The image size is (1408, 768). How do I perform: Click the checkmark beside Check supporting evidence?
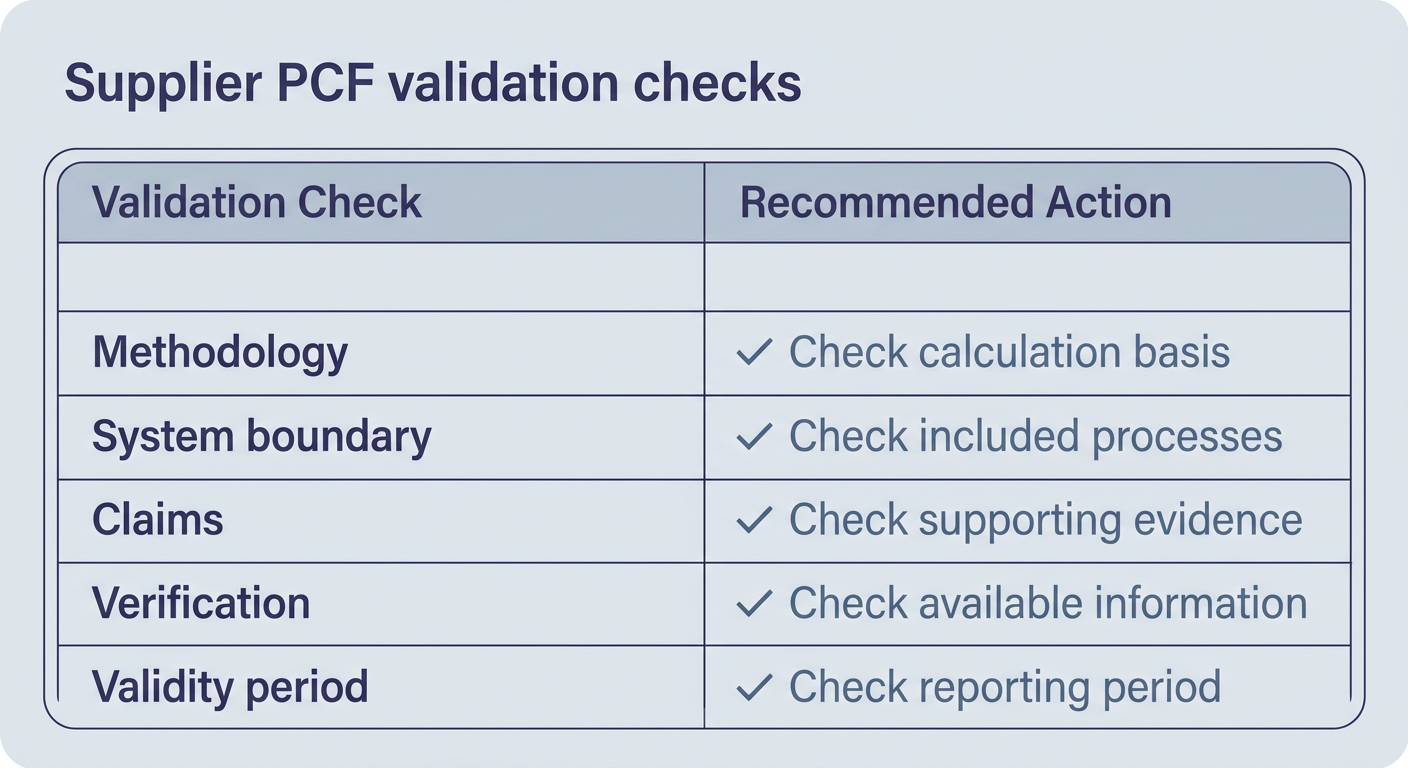point(754,520)
